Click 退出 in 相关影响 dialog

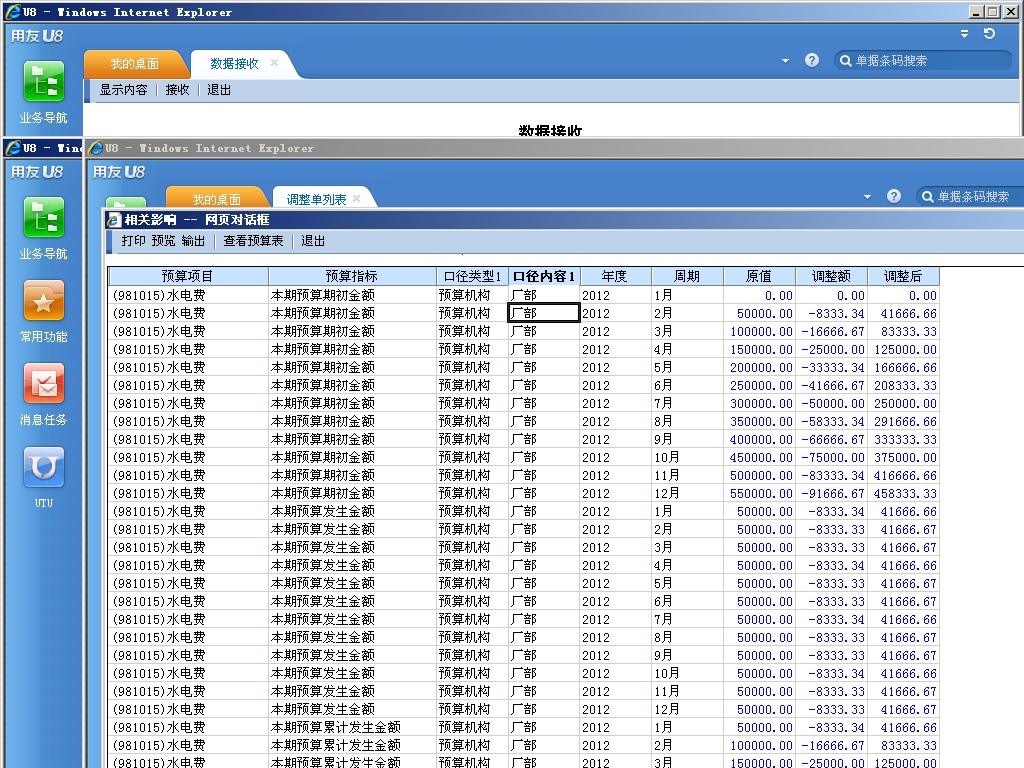coord(313,241)
